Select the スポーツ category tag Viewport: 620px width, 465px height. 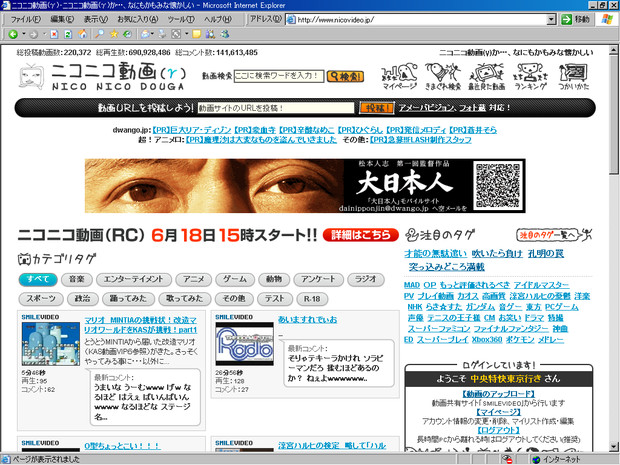pyautogui.click(x=41, y=299)
